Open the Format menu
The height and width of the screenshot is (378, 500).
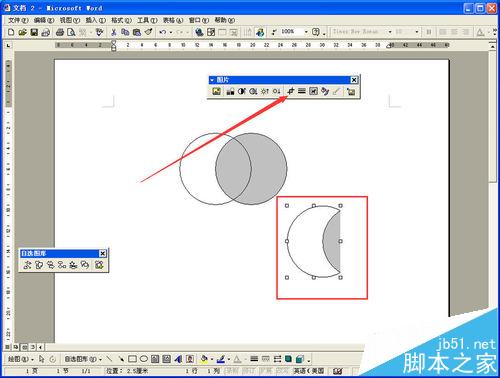tap(121, 20)
